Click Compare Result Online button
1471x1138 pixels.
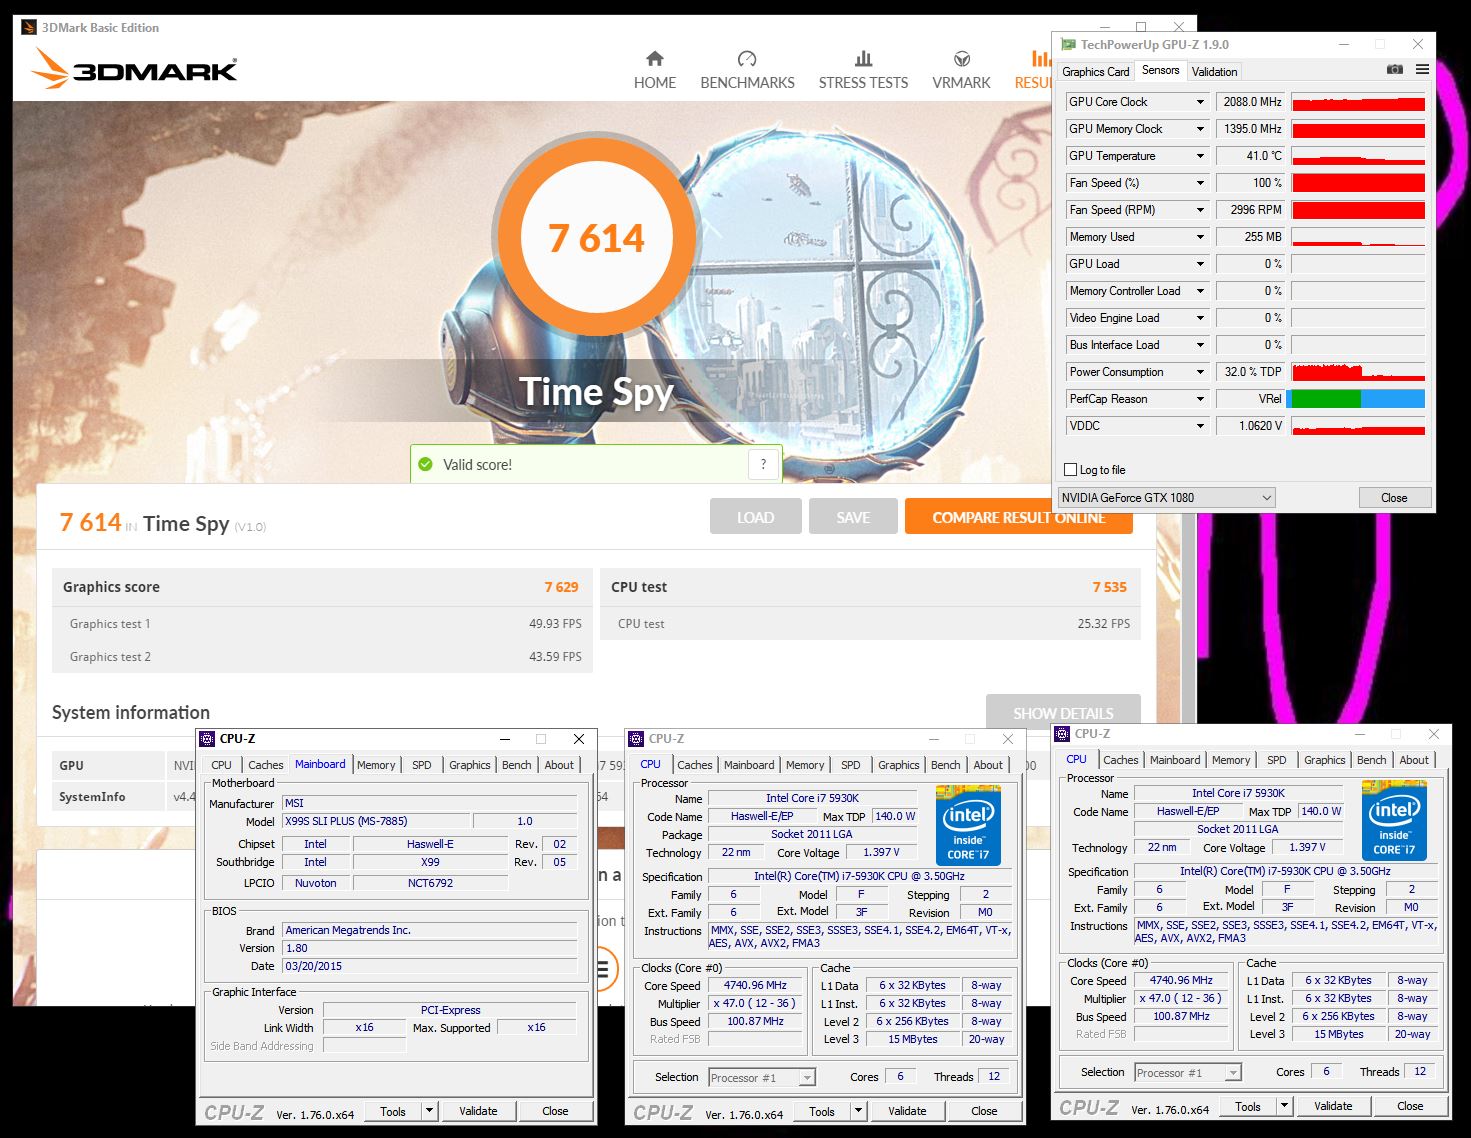[1019, 517]
